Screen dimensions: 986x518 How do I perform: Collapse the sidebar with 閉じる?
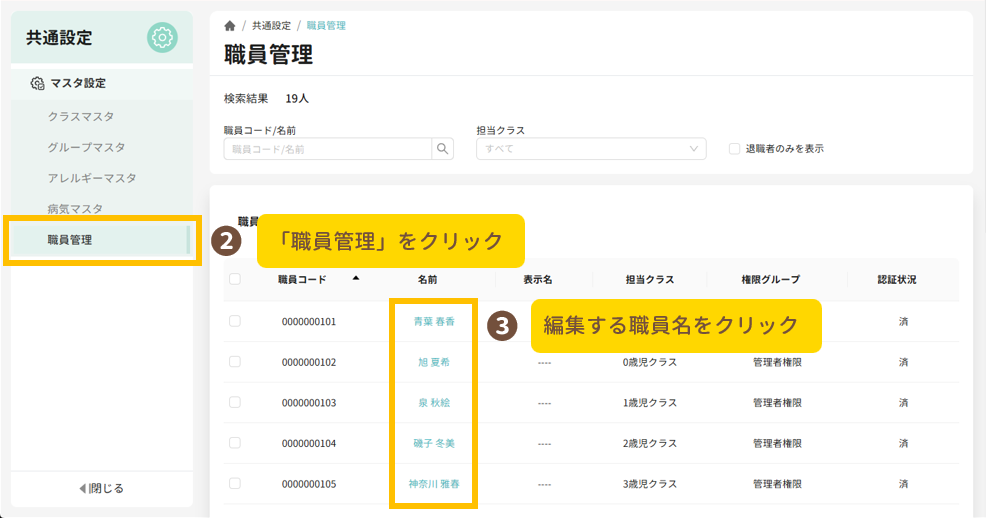coord(101,488)
